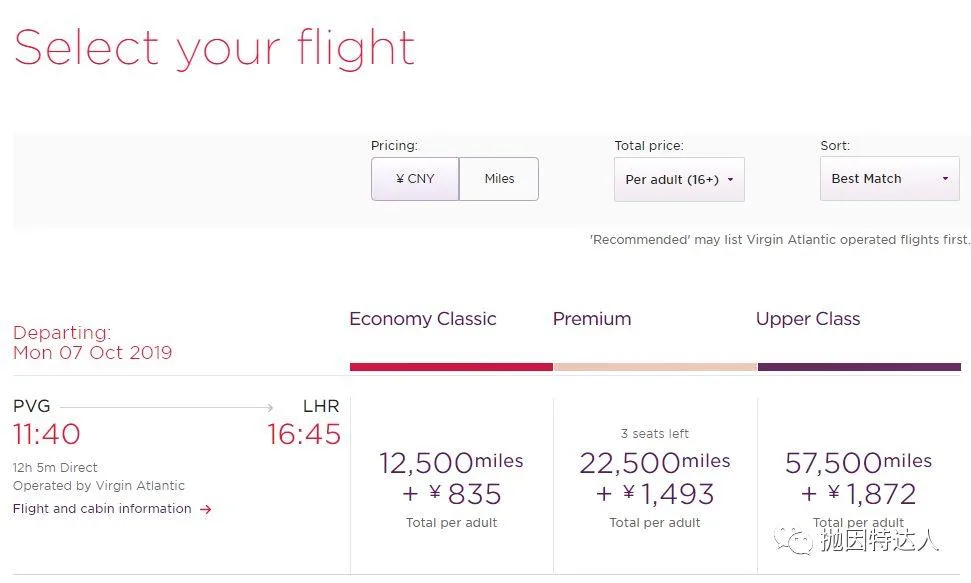This screenshot has width=971, height=583.
Task: Click the Economy Classic red fare band
Action: click(x=450, y=367)
